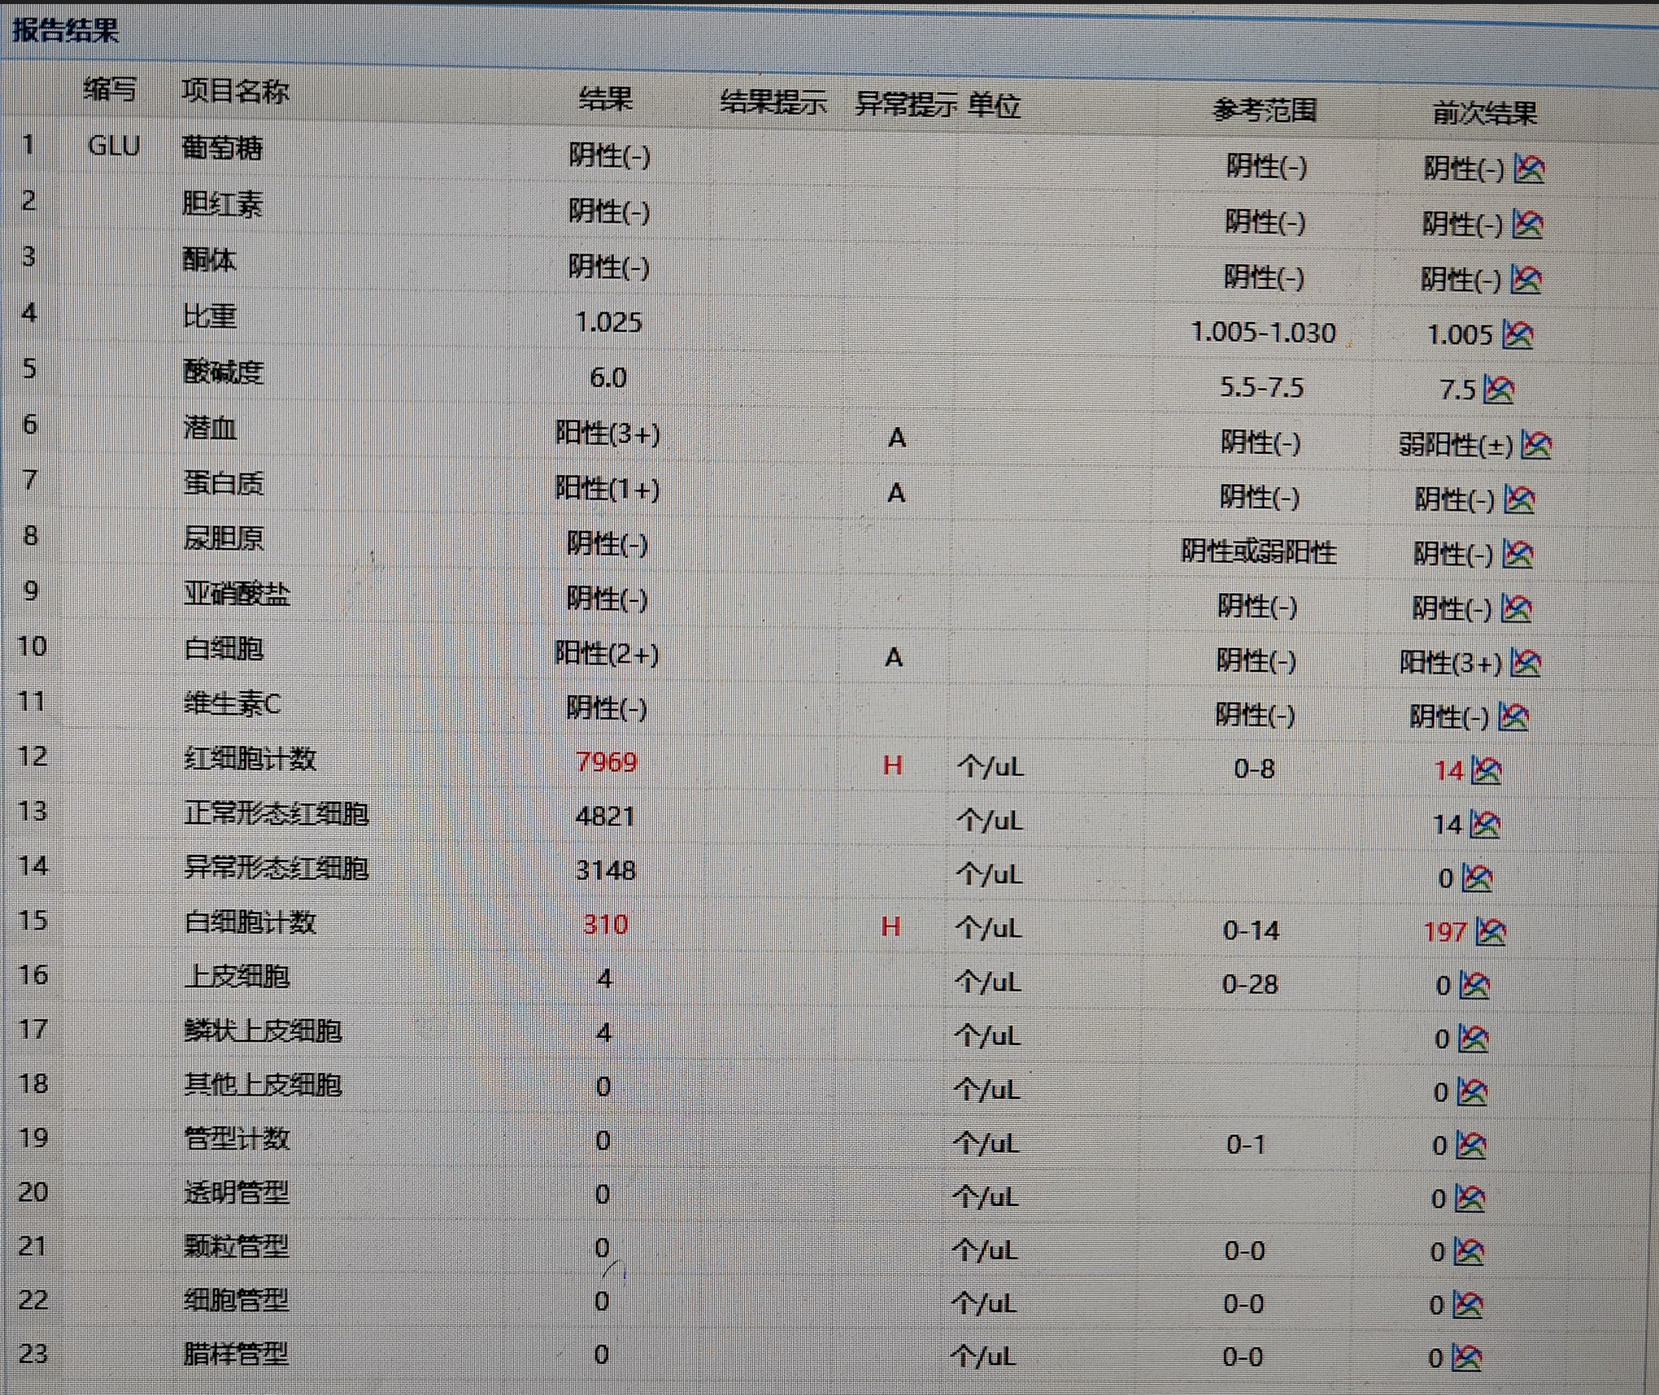The width and height of the screenshot is (1659, 1395).
Task: Open trend chart icon for 潜血 row
Action: pos(1536,444)
